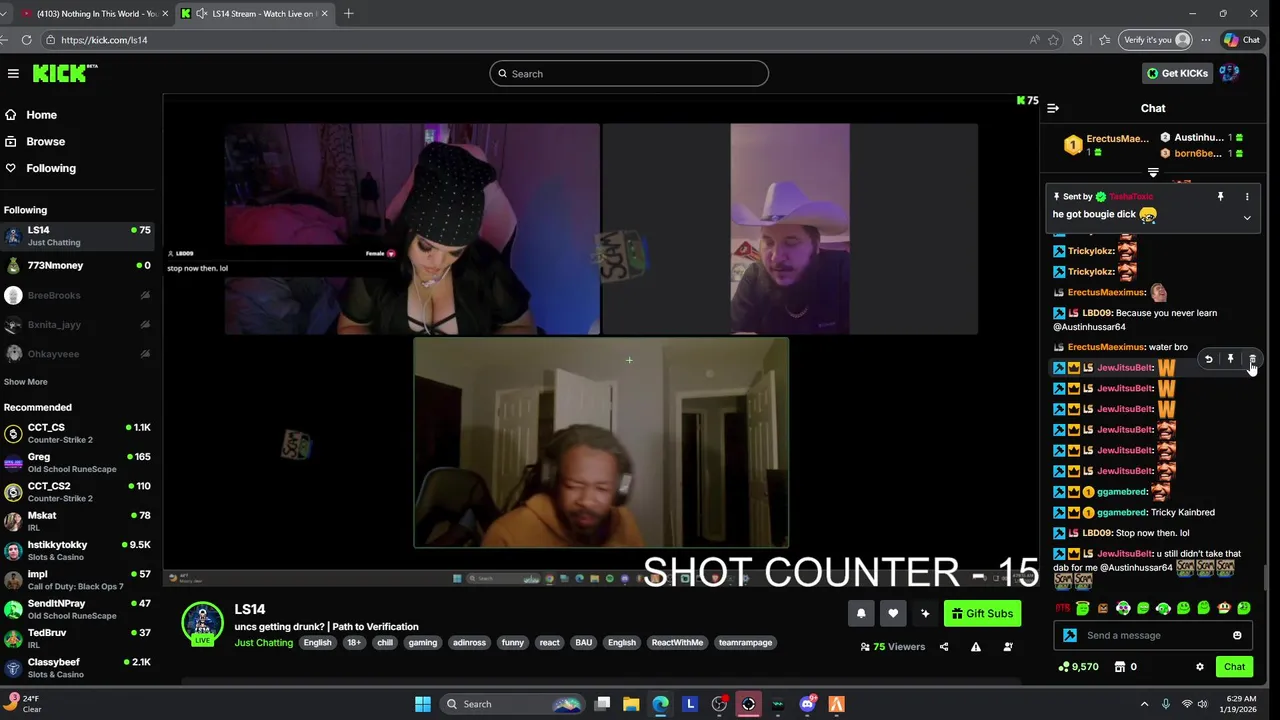The width and height of the screenshot is (1280, 720).
Task: Click the heart follow icon
Action: coord(893,614)
